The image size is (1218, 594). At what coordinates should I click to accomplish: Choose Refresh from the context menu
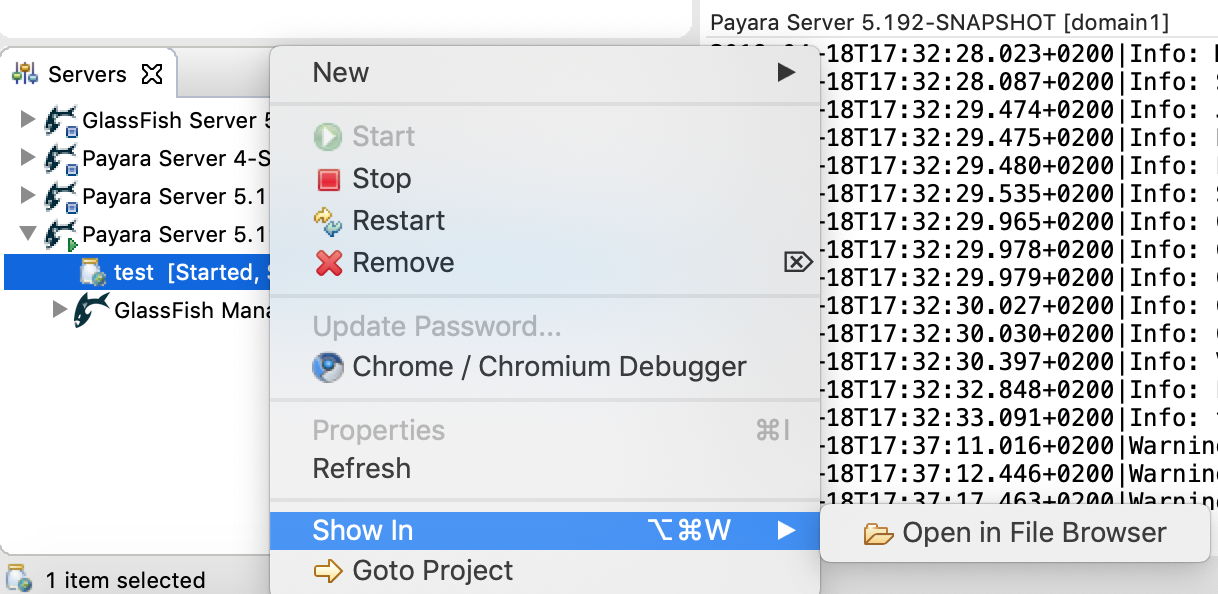(362, 469)
